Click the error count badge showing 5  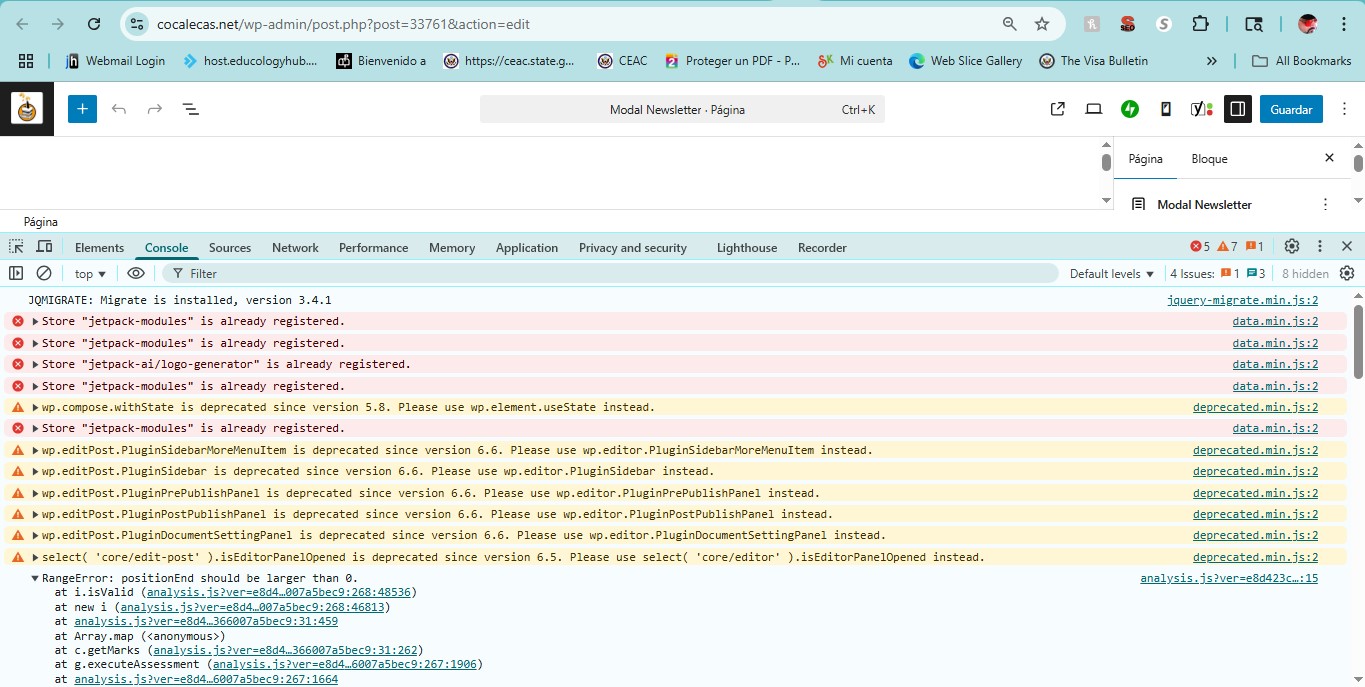[x=1200, y=246]
